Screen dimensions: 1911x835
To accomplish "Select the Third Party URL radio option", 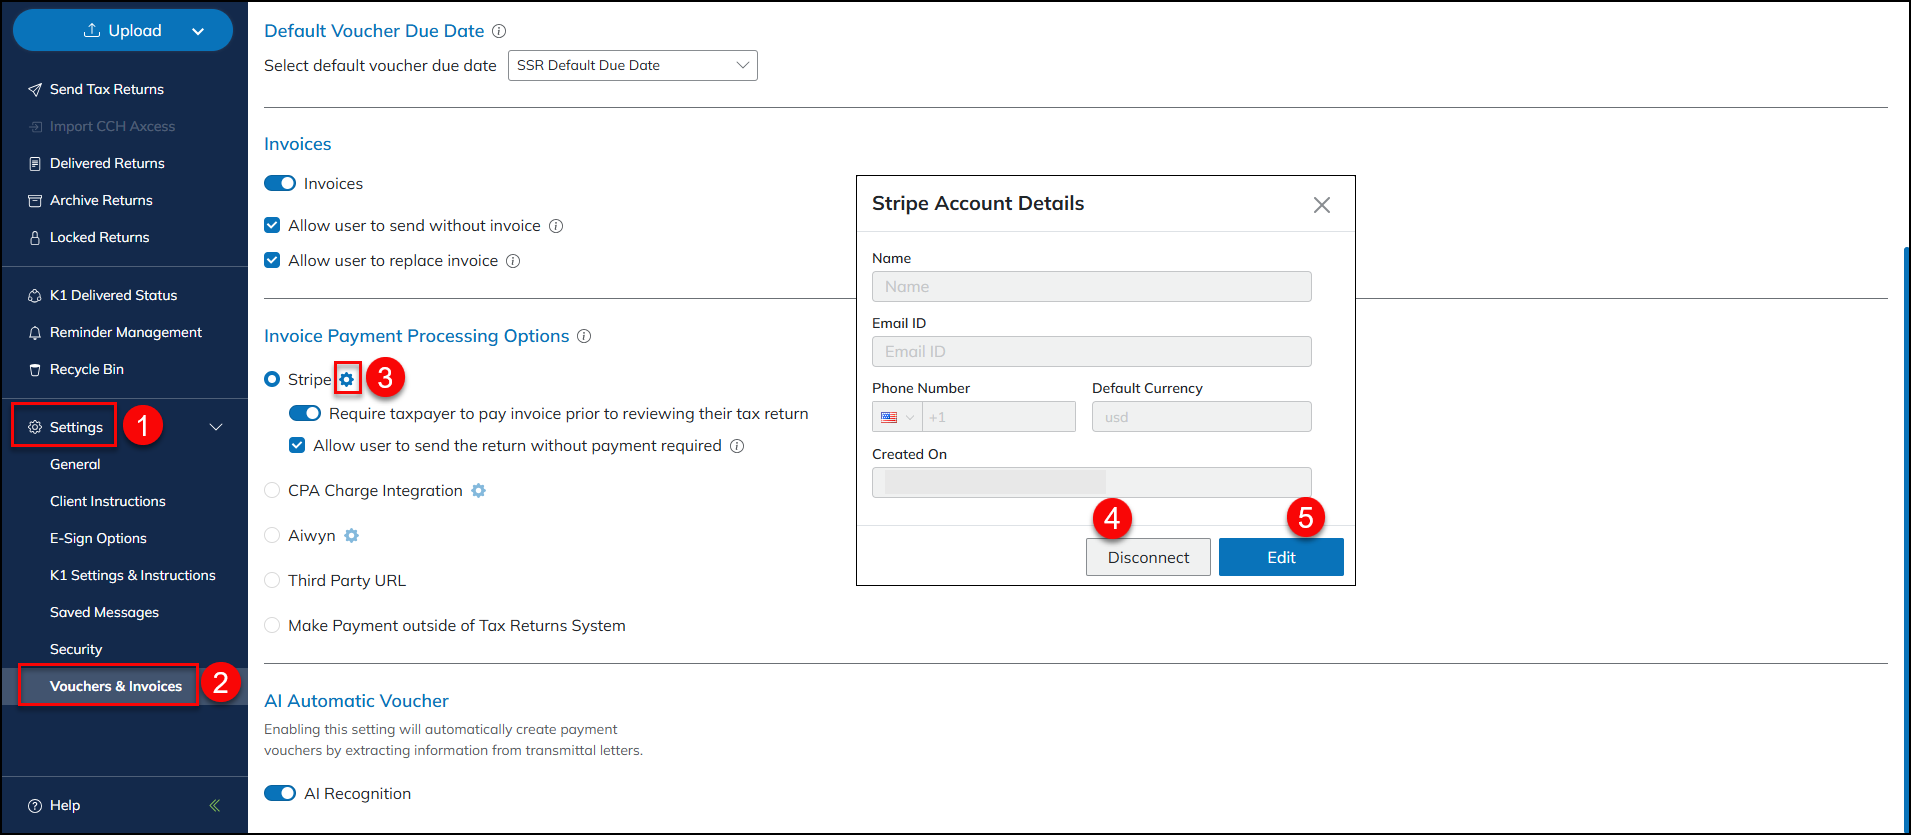I will tap(272, 581).
